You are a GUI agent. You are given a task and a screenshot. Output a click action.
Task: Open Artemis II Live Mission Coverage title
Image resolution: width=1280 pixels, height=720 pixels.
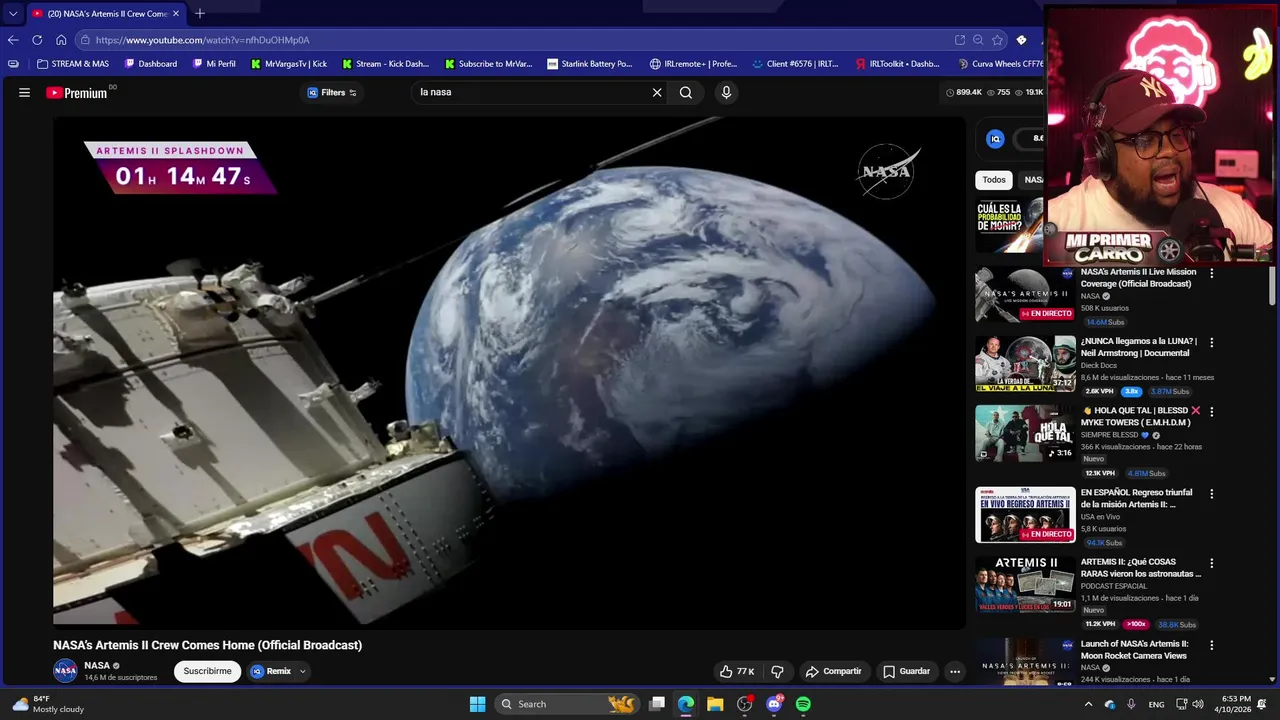point(1138,278)
